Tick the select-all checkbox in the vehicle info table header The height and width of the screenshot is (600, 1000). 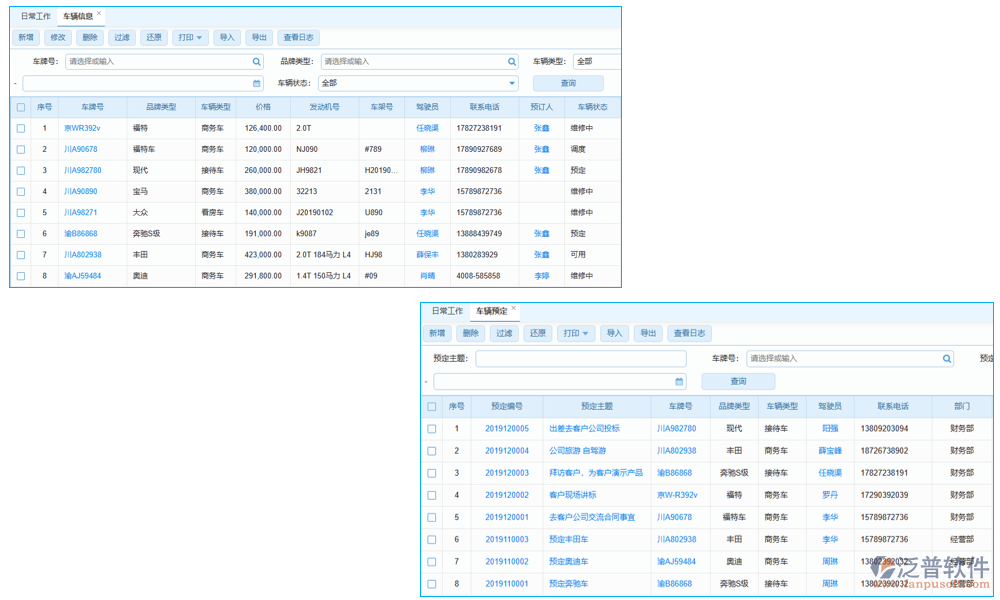[x=21, y=107]
